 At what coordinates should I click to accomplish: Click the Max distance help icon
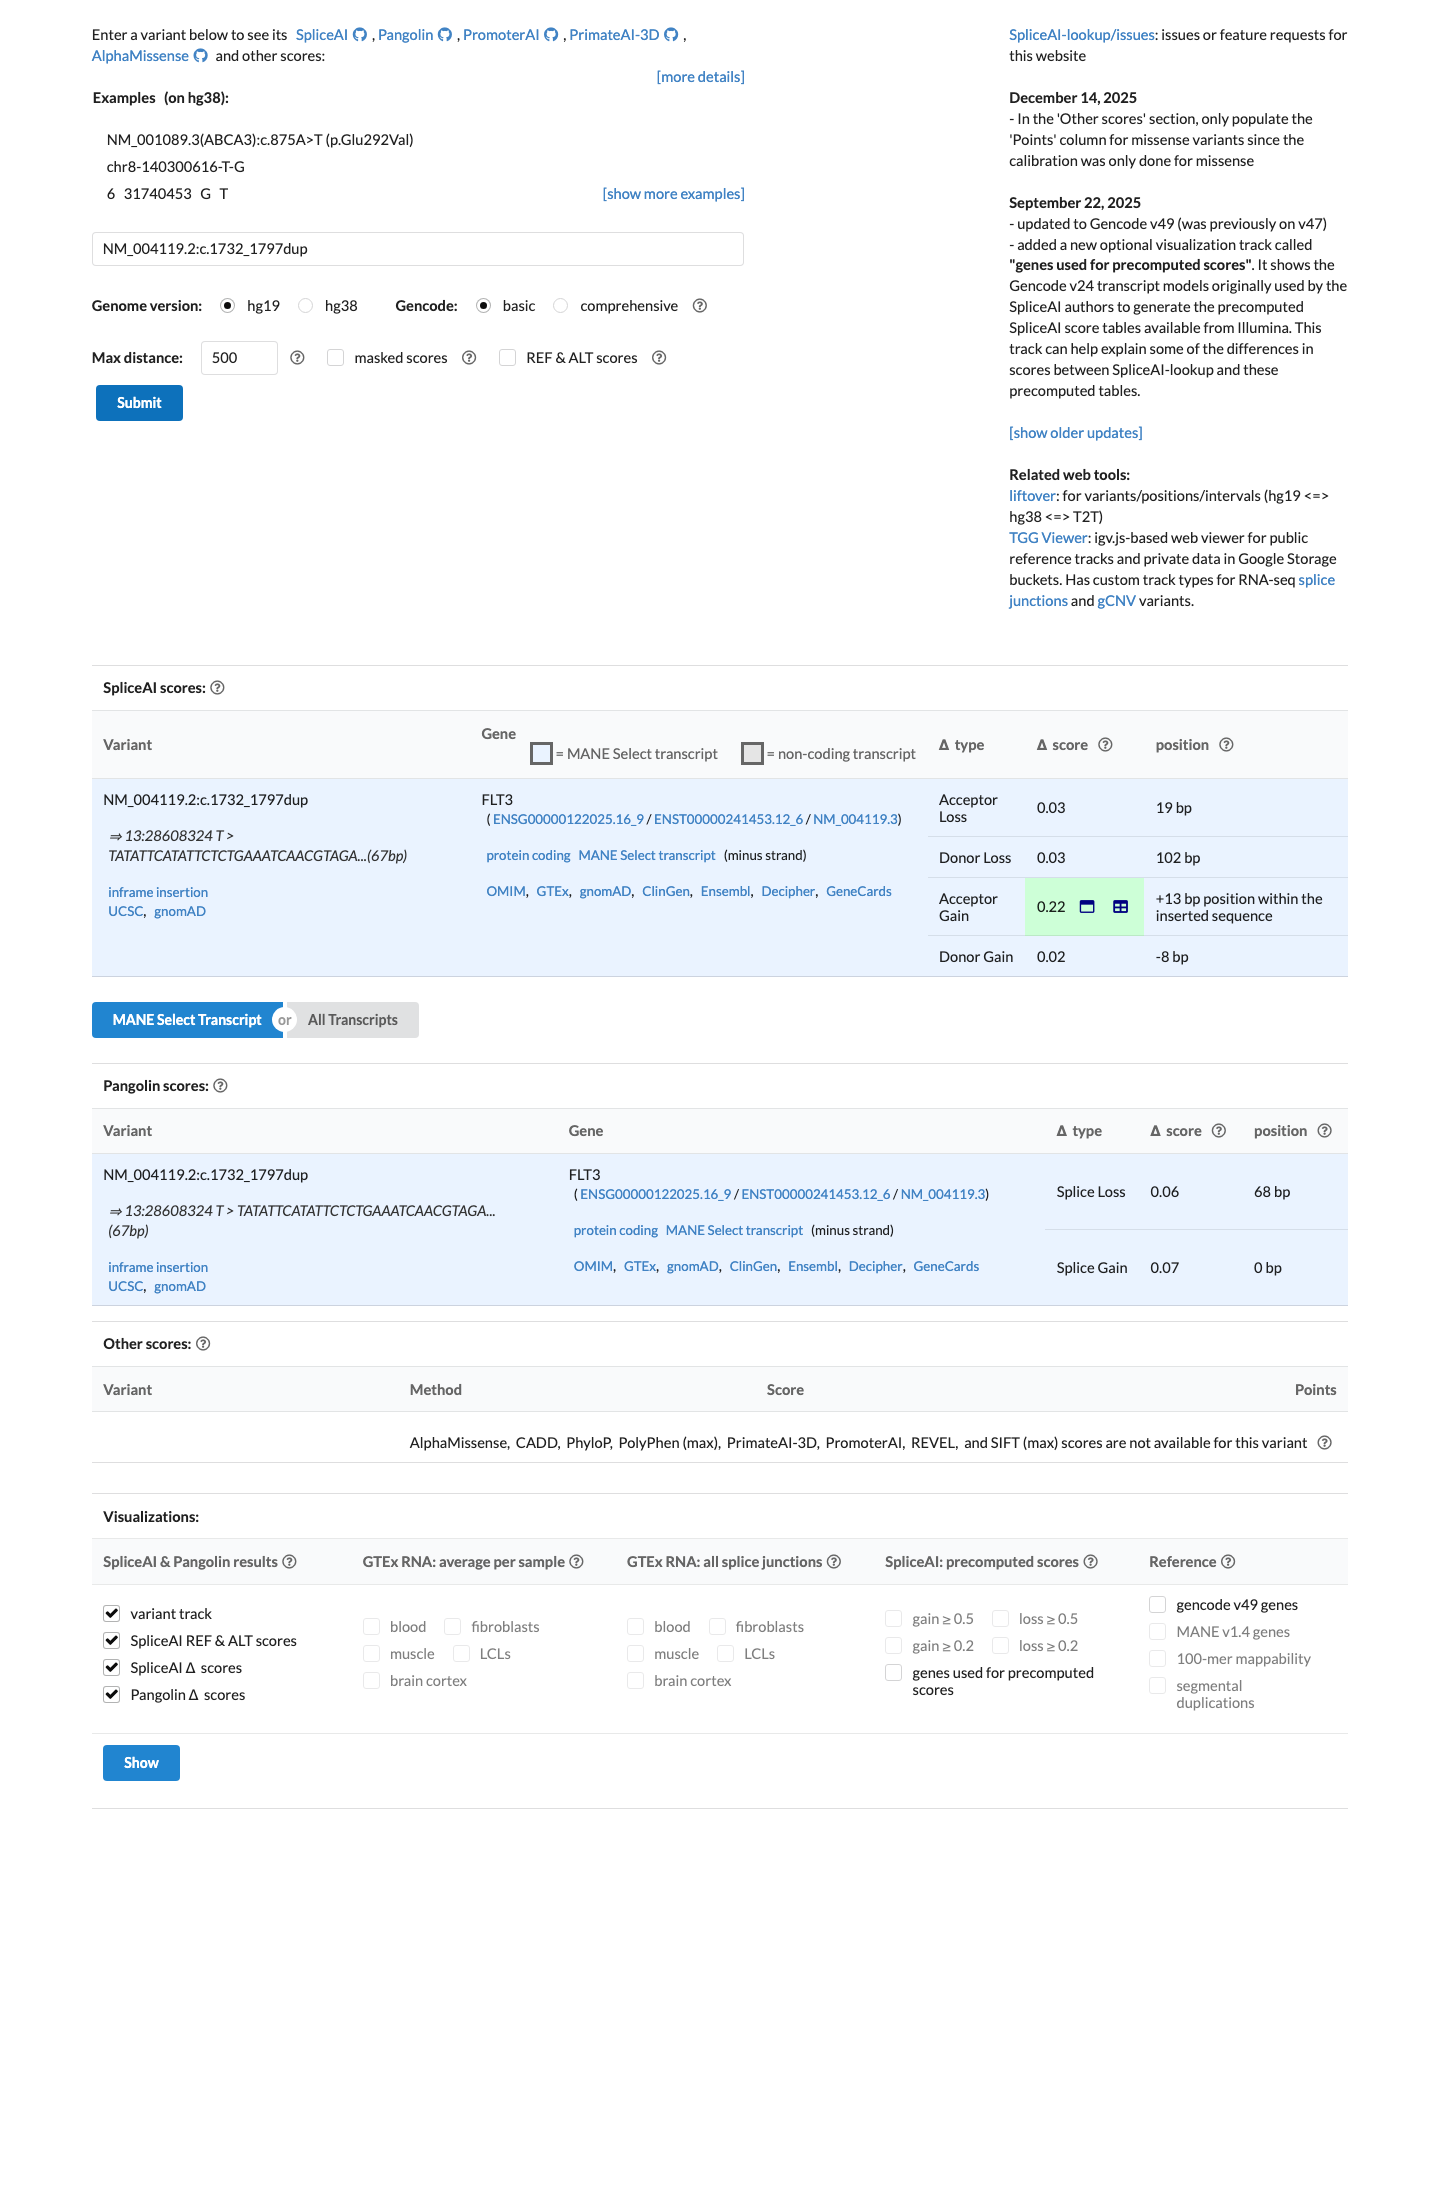click(297, 358)
